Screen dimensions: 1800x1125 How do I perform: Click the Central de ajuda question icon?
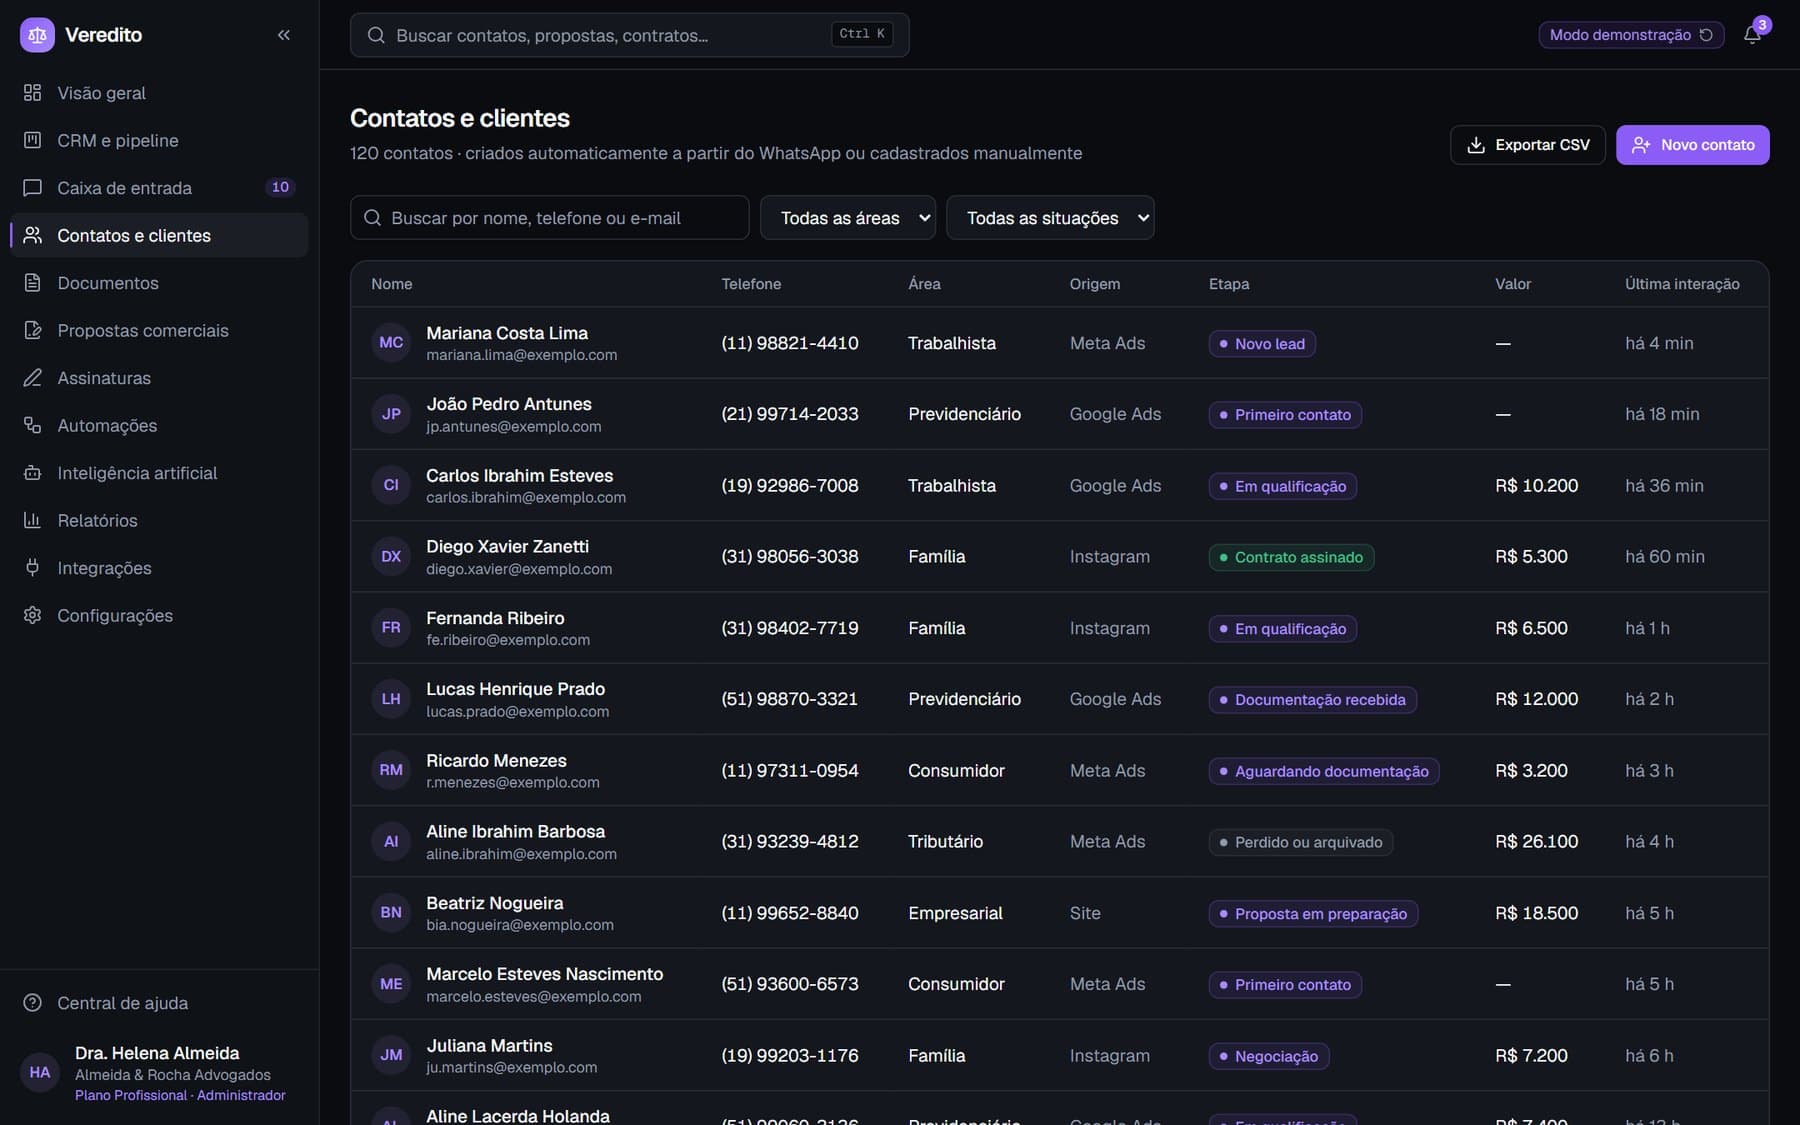(x=33, y=1003)
